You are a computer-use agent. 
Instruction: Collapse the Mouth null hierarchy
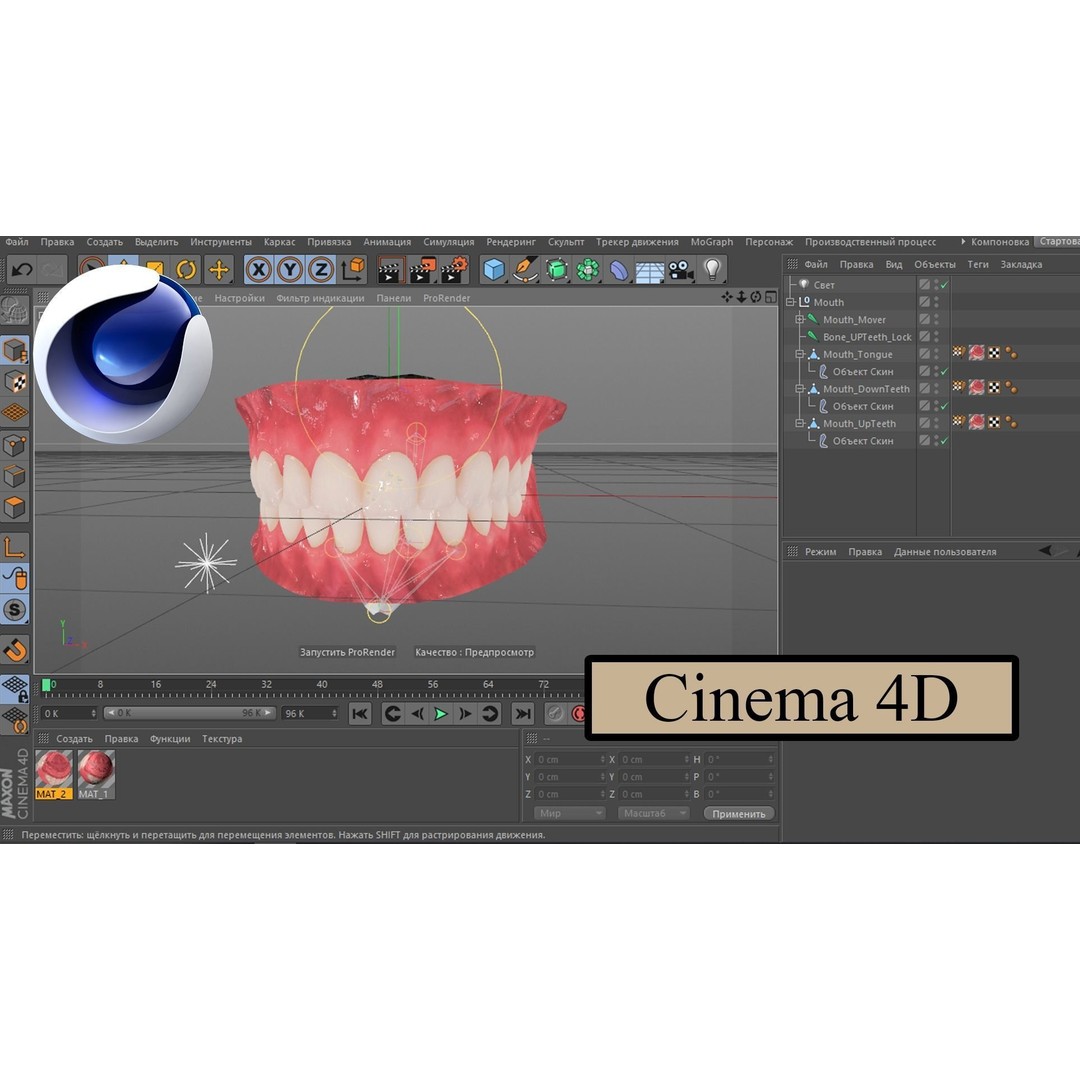coord(791,302)
